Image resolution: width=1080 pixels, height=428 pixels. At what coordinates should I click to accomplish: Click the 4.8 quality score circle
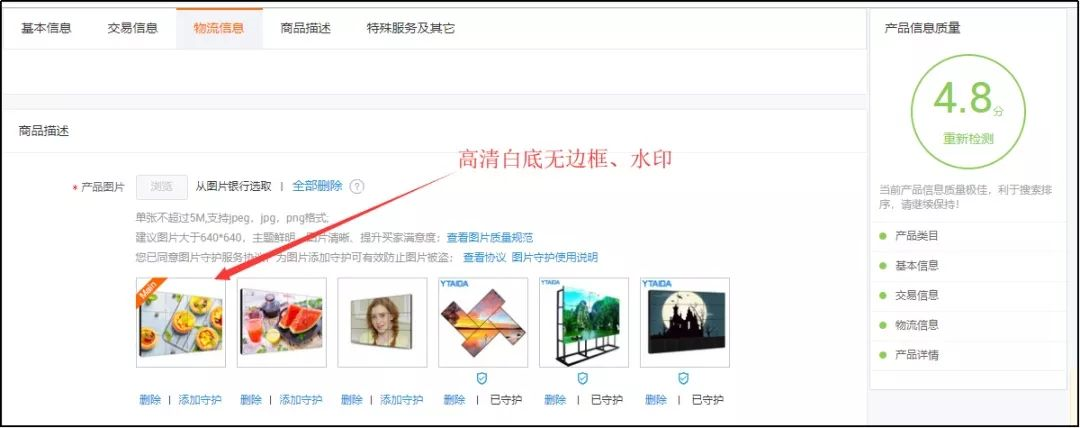(968, 111)
